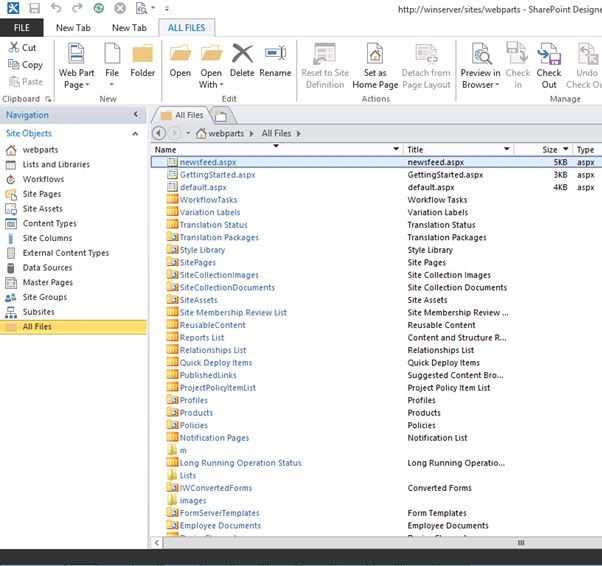Open Subsites in navigation pane
This screenshot has height=566, width=602.
[x=38, y=312]
